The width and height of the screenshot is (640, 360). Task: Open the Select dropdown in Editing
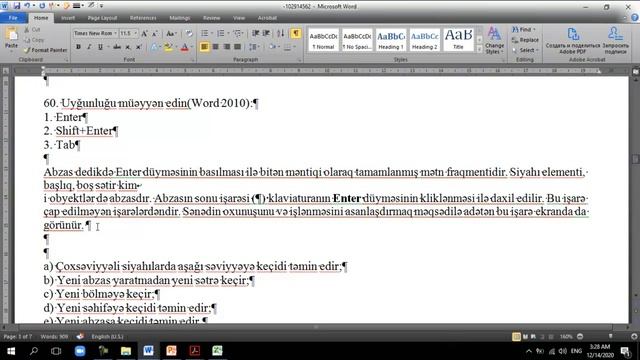pyautogui.click(x=526, y=50)
